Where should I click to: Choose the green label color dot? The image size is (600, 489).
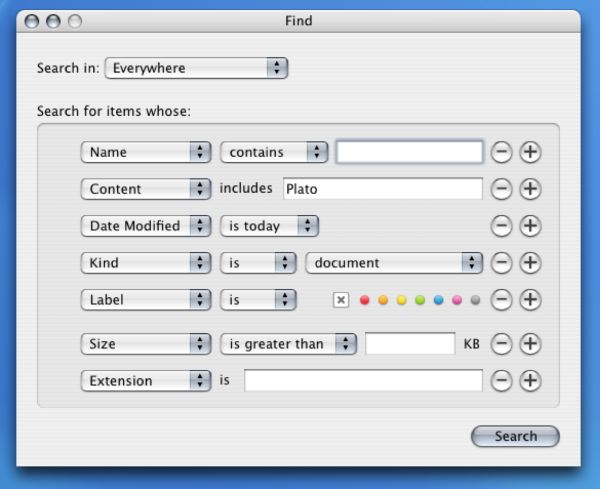click(x=420, y=300)
